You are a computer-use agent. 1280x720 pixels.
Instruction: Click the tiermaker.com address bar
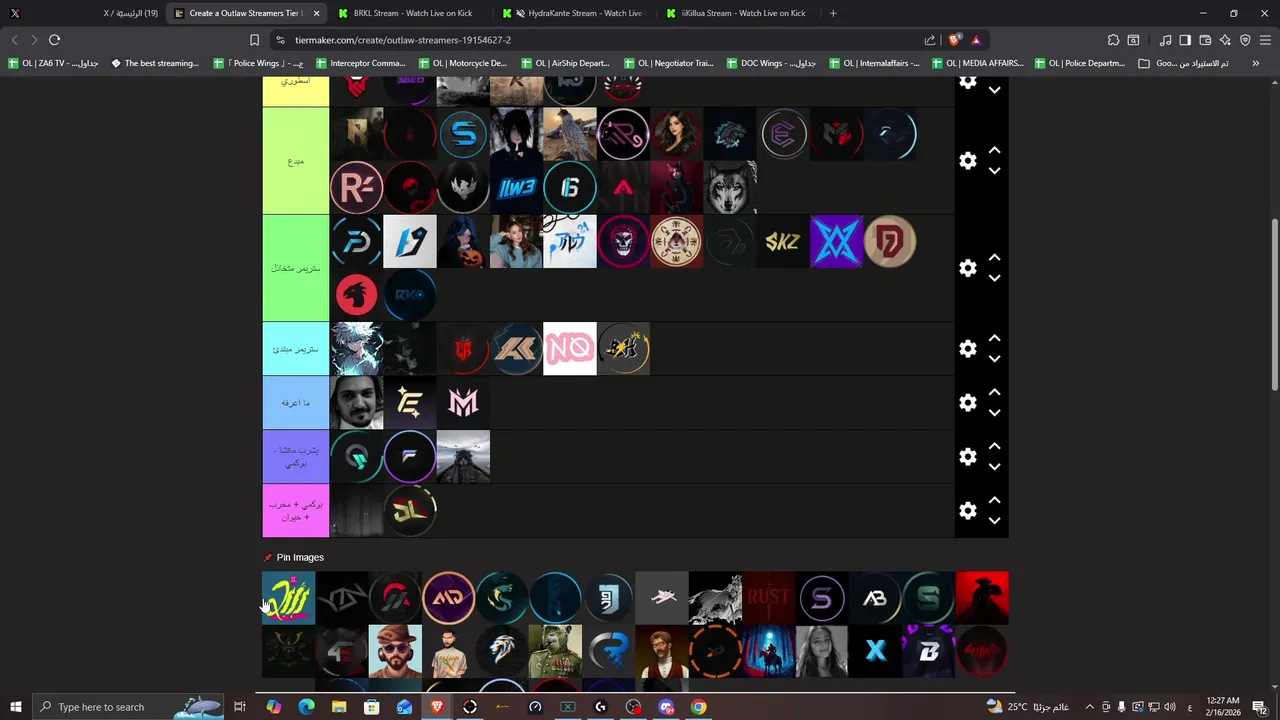point(600,40)
